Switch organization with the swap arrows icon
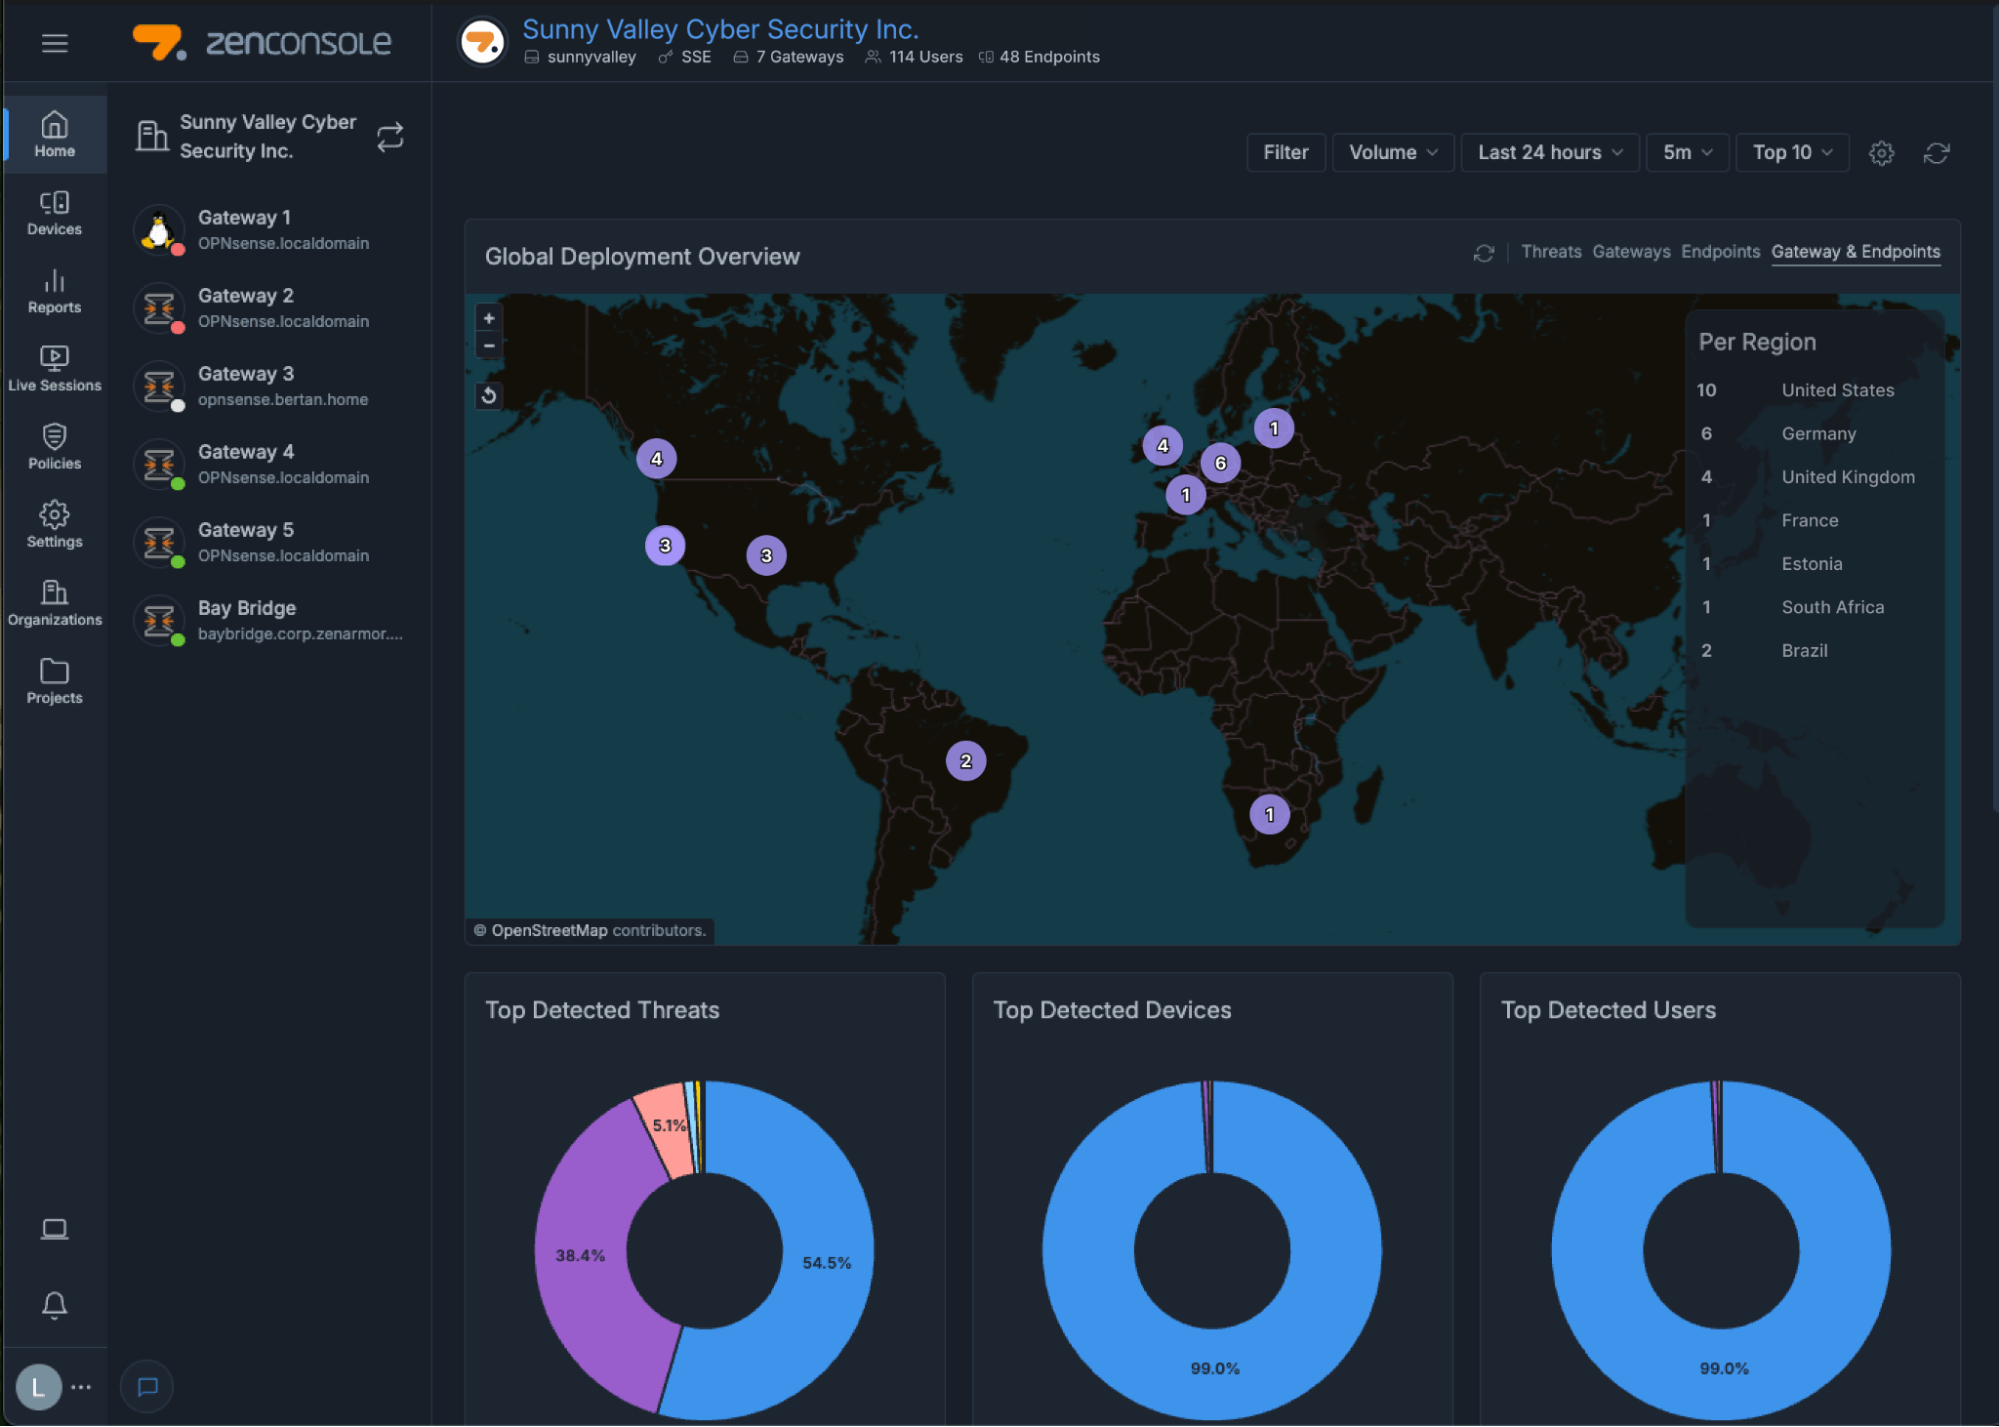Viewport: 1999px width, 1427px height. [390, 136]
